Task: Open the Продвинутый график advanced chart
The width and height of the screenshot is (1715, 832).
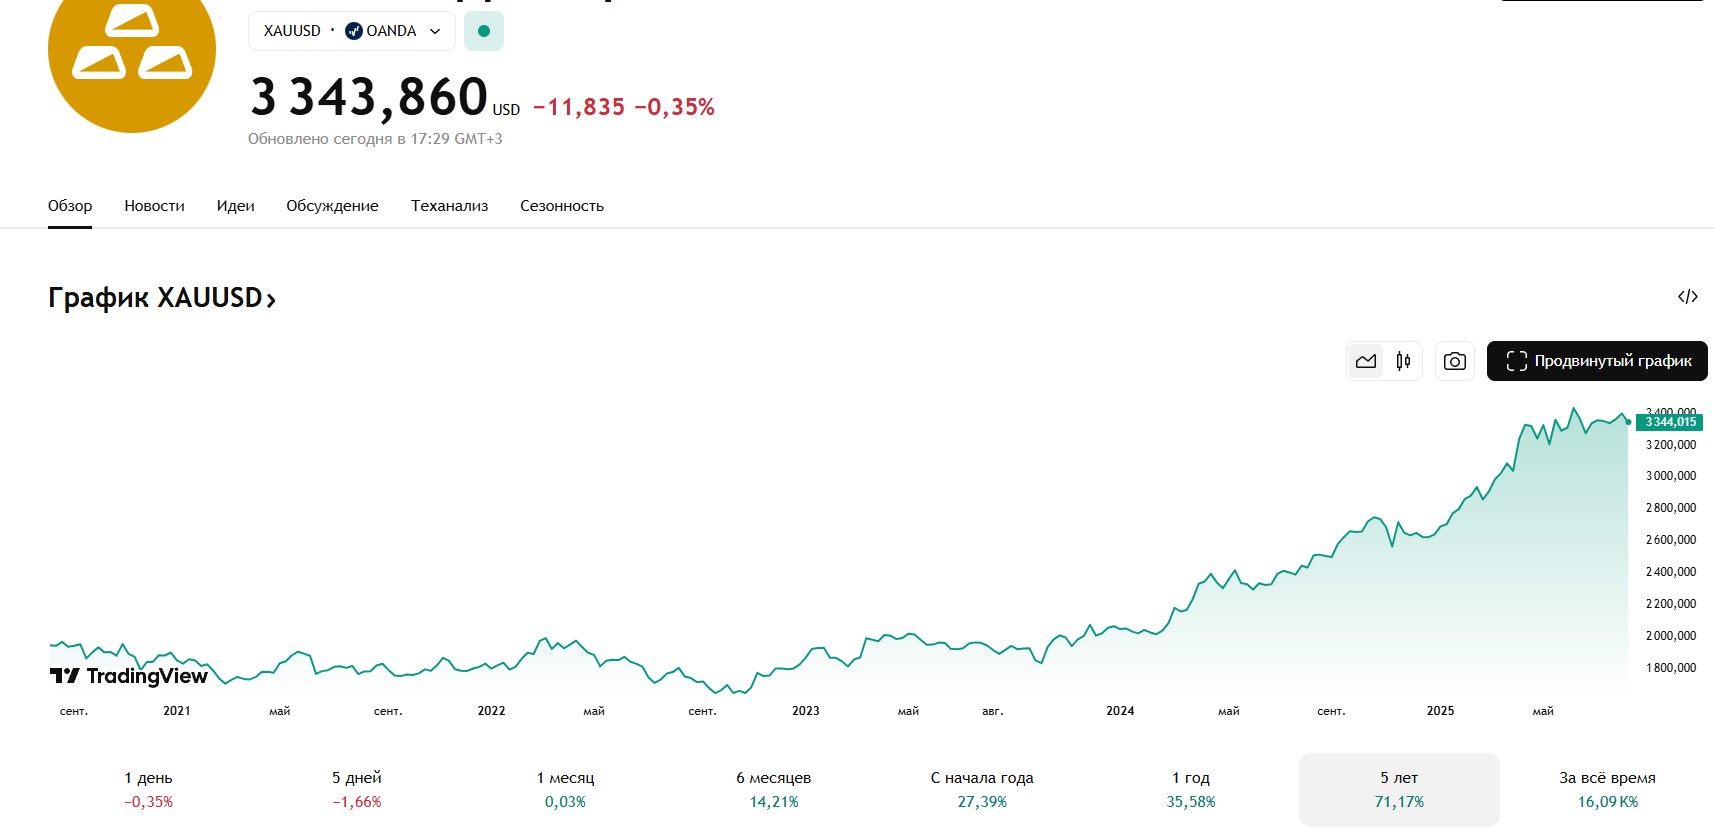Action: click(1597, 361)
